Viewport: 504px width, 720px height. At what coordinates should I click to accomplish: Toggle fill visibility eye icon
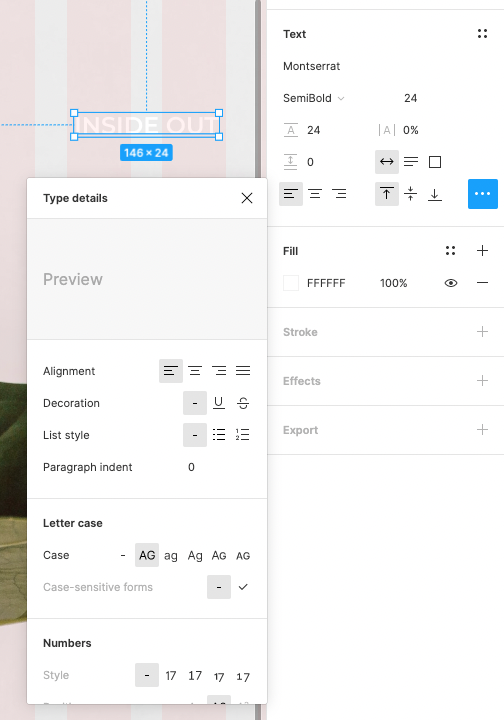451,283
